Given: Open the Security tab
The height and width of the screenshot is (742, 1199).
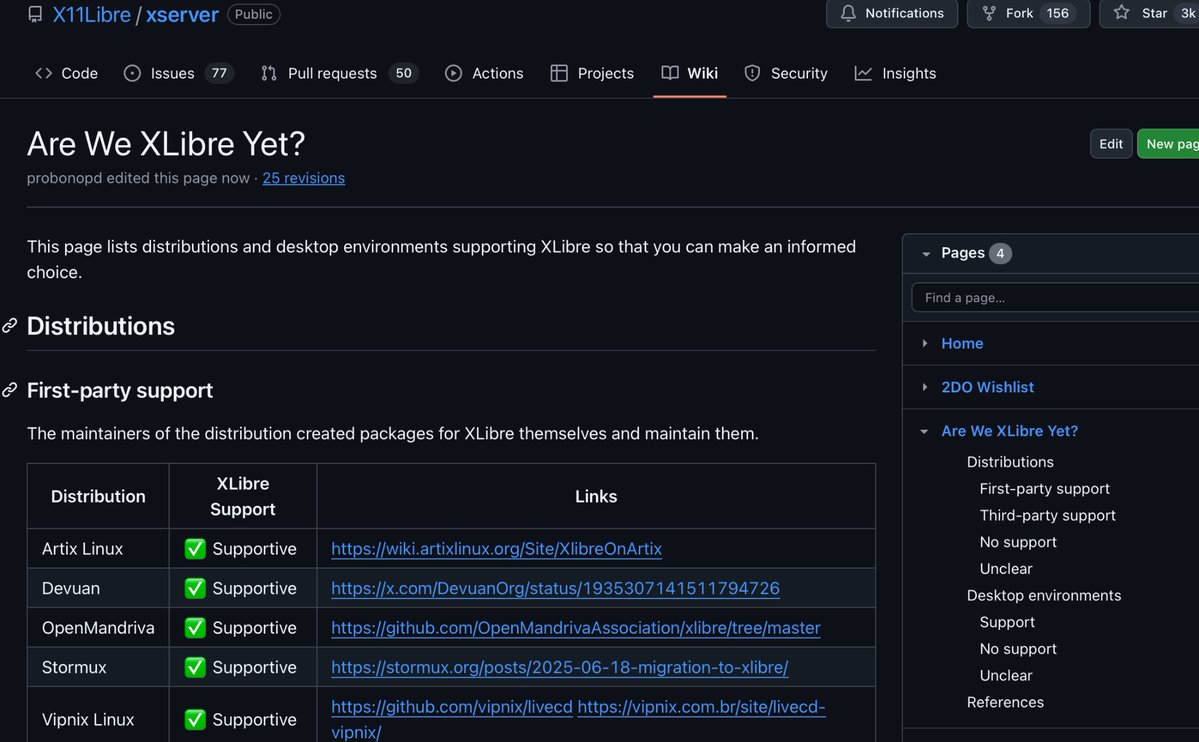Looking at the screenshot, I should 786,73.
